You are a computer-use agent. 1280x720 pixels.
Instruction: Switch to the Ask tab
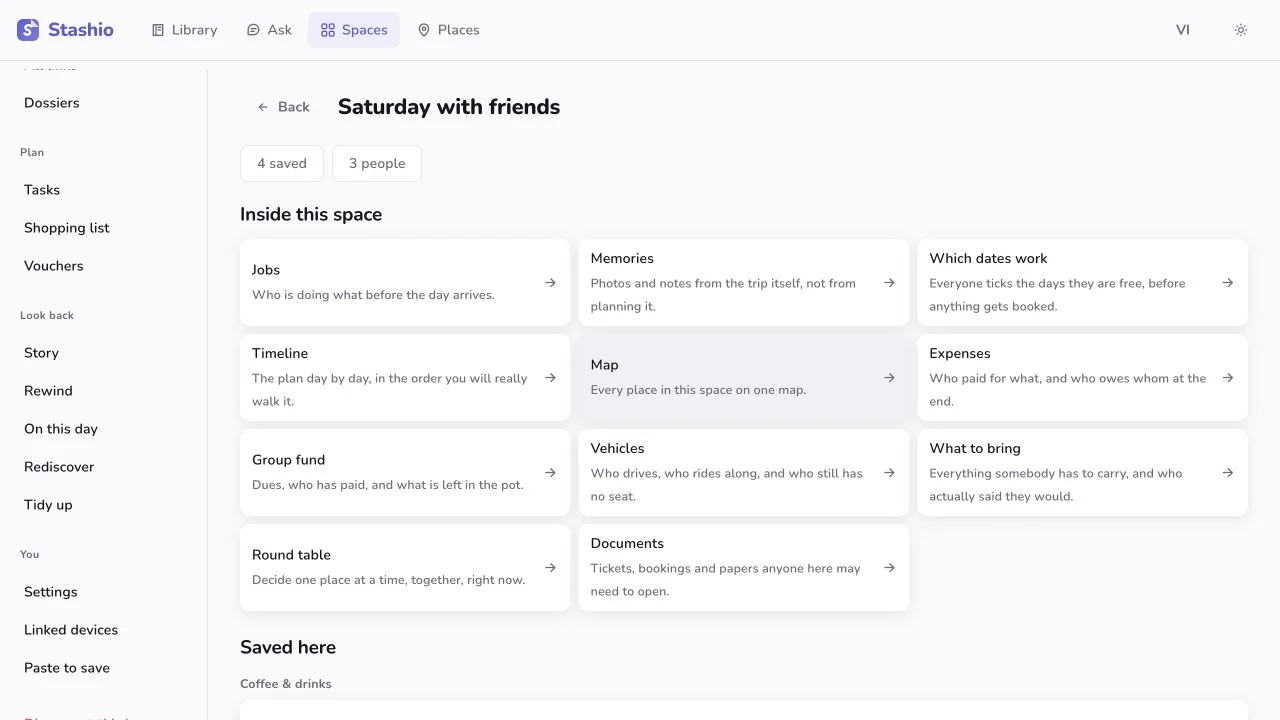(269, 30)
